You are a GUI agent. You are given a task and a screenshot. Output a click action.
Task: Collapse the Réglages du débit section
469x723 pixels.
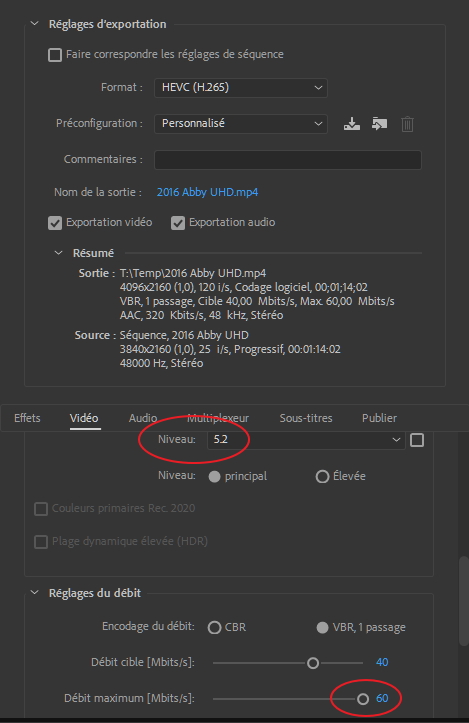[35, 593]
